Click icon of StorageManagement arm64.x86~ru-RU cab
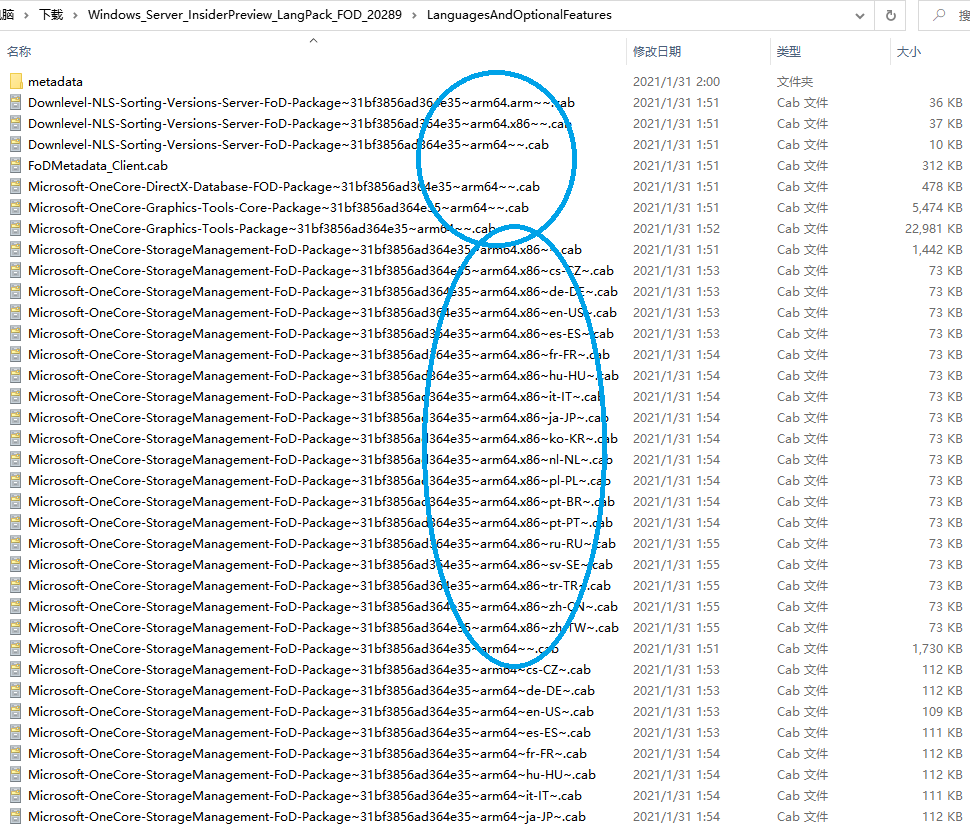973x833 pixels. click(16, 544)
